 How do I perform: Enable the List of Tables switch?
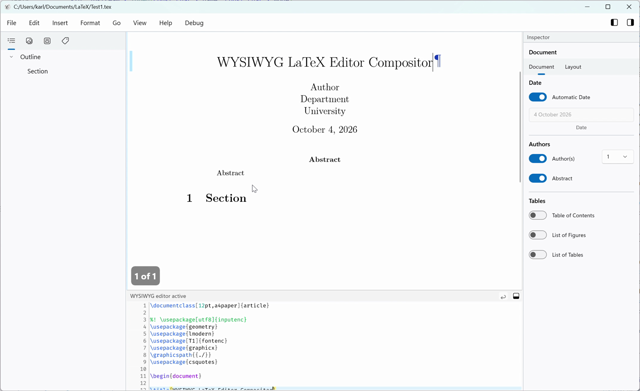coord(538,255)
